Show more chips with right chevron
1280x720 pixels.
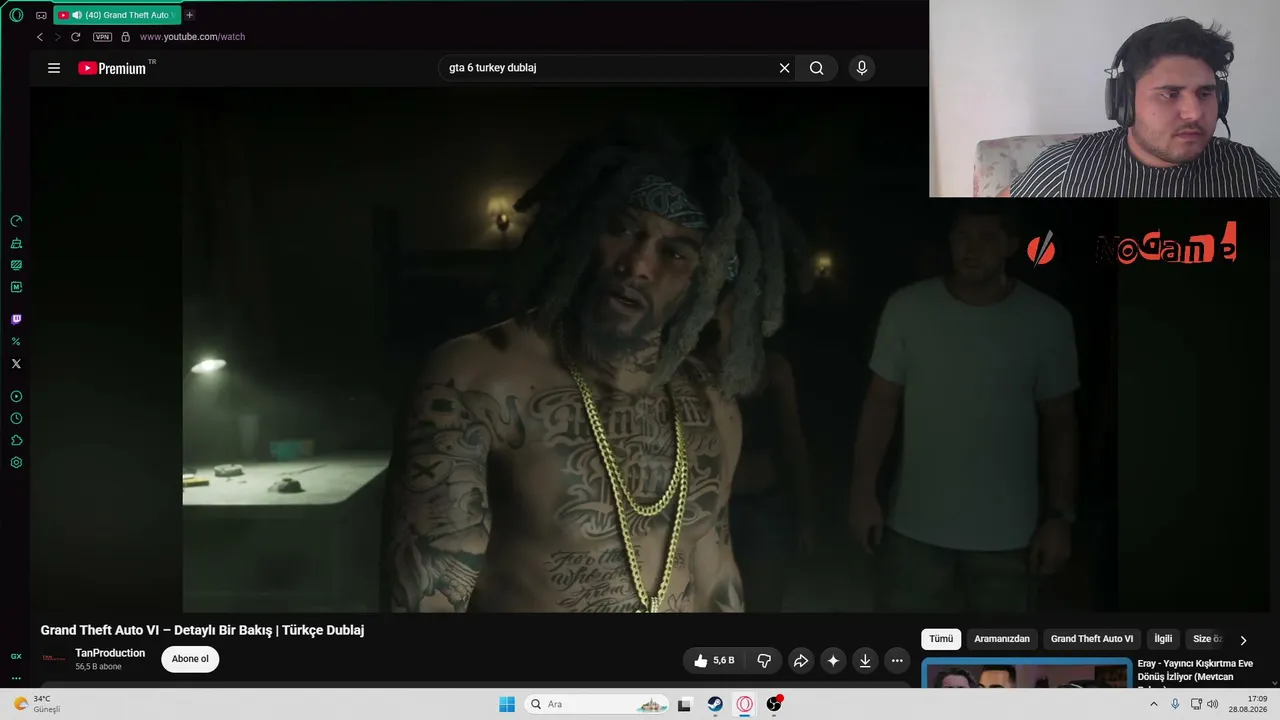[x=1243, y=640]
